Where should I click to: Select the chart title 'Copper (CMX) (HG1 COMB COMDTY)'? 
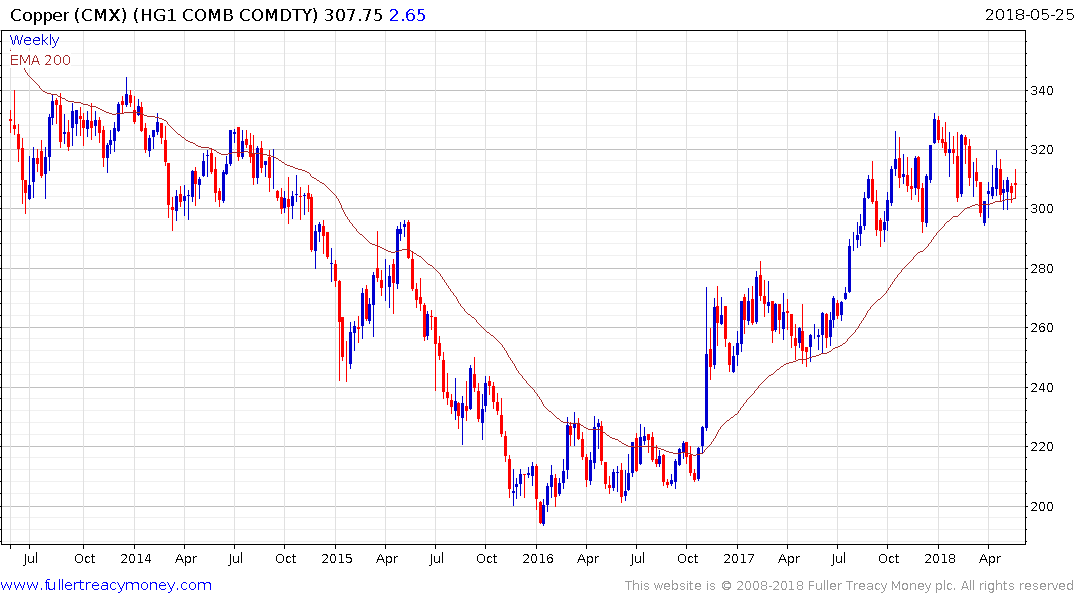click(x=165, y=15)
